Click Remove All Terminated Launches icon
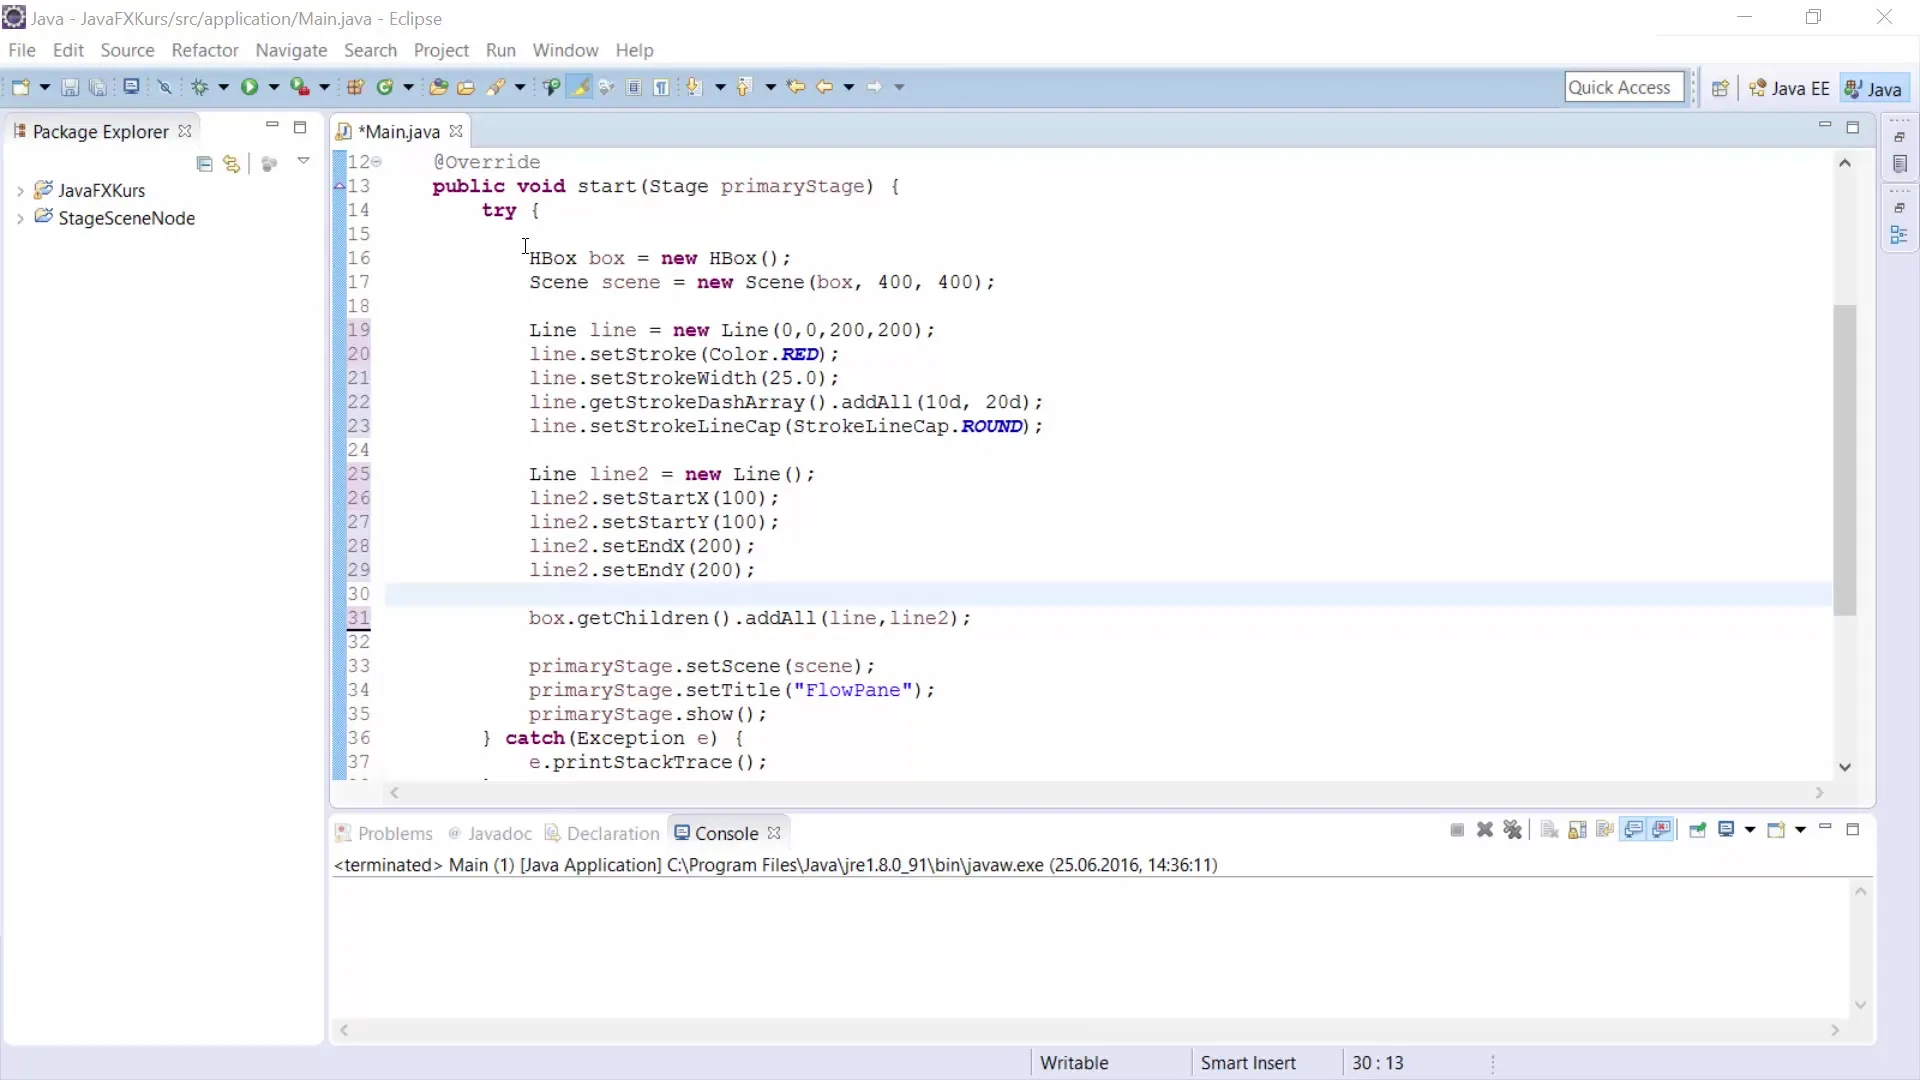This screenshot has width=1920, height=1080. 1513,830
